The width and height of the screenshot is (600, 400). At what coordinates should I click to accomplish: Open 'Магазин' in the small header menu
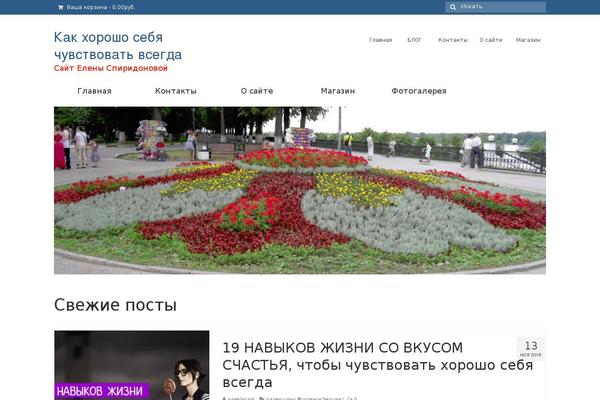point(528,40)
